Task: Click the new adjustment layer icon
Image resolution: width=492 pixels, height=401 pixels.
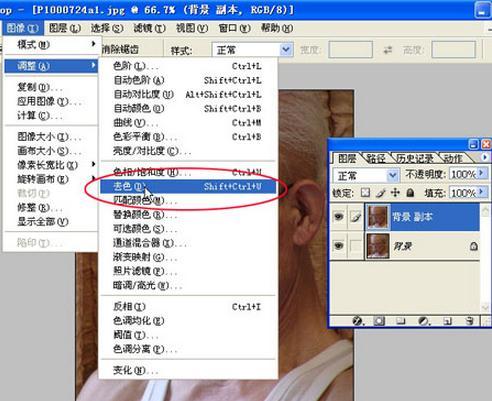Action: pos(424,321)
